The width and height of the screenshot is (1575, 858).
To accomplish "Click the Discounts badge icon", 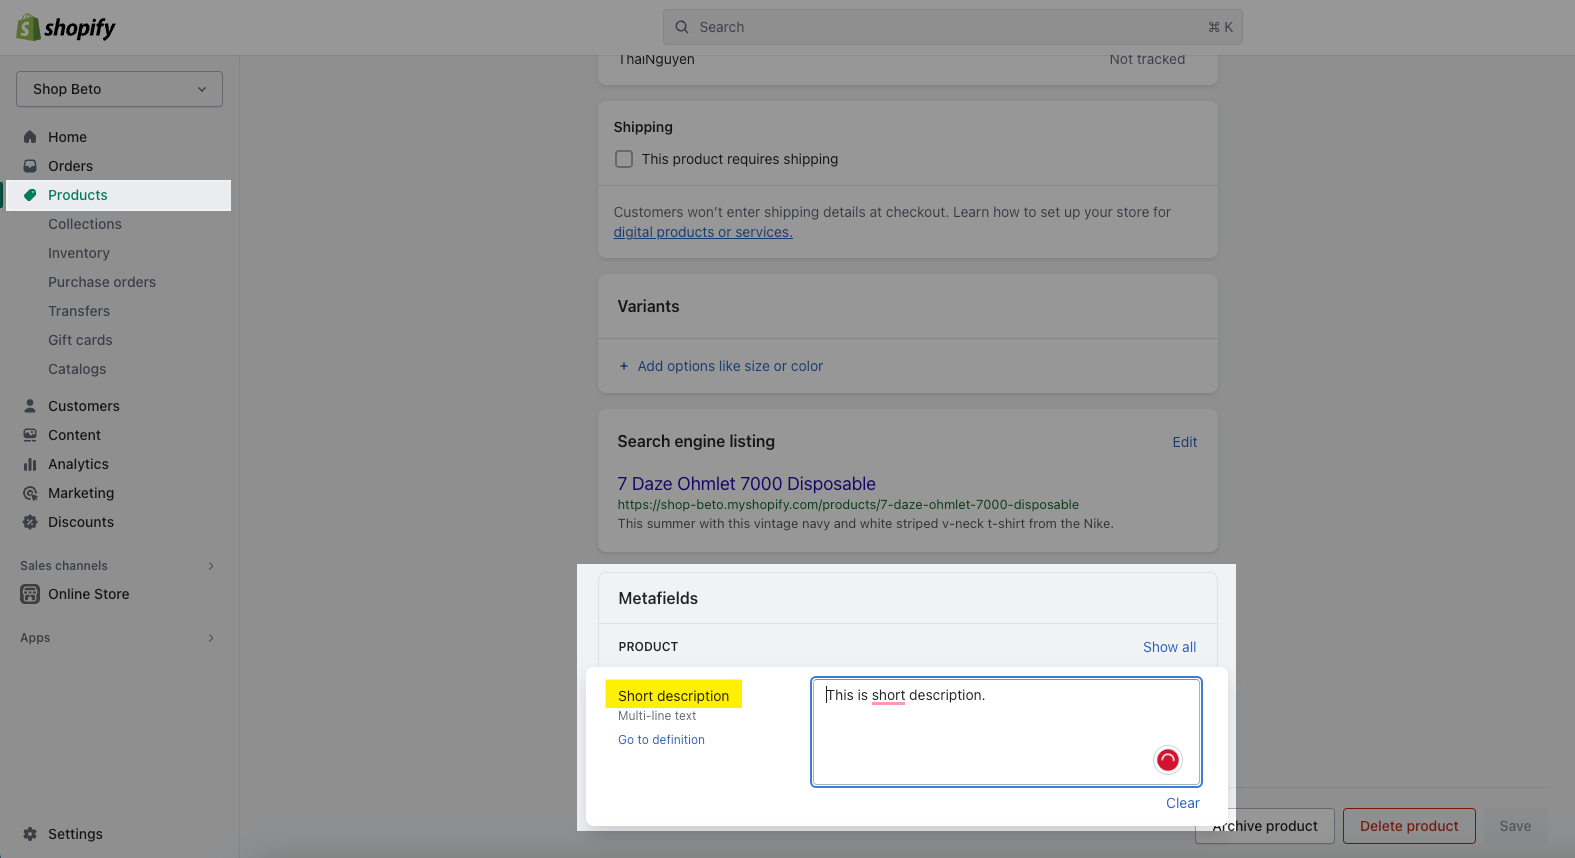I will coord(30,522).
